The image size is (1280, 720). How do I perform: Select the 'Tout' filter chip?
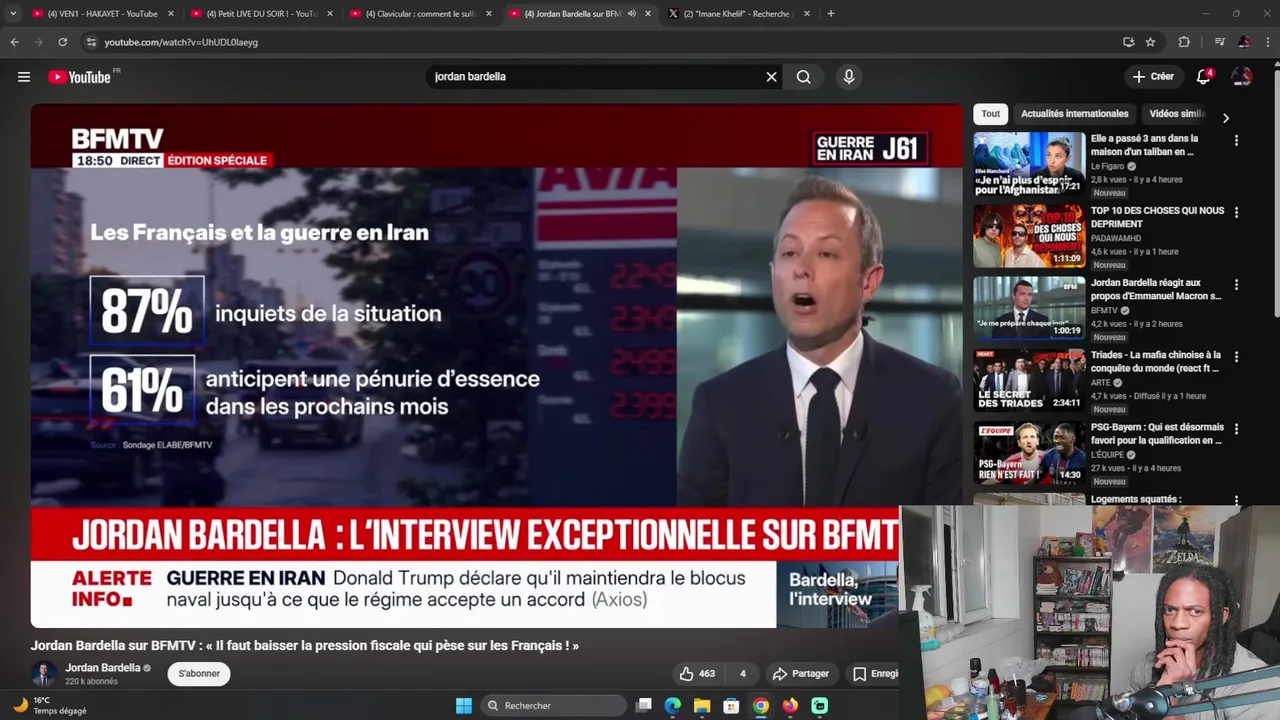(x=990, y=114)
